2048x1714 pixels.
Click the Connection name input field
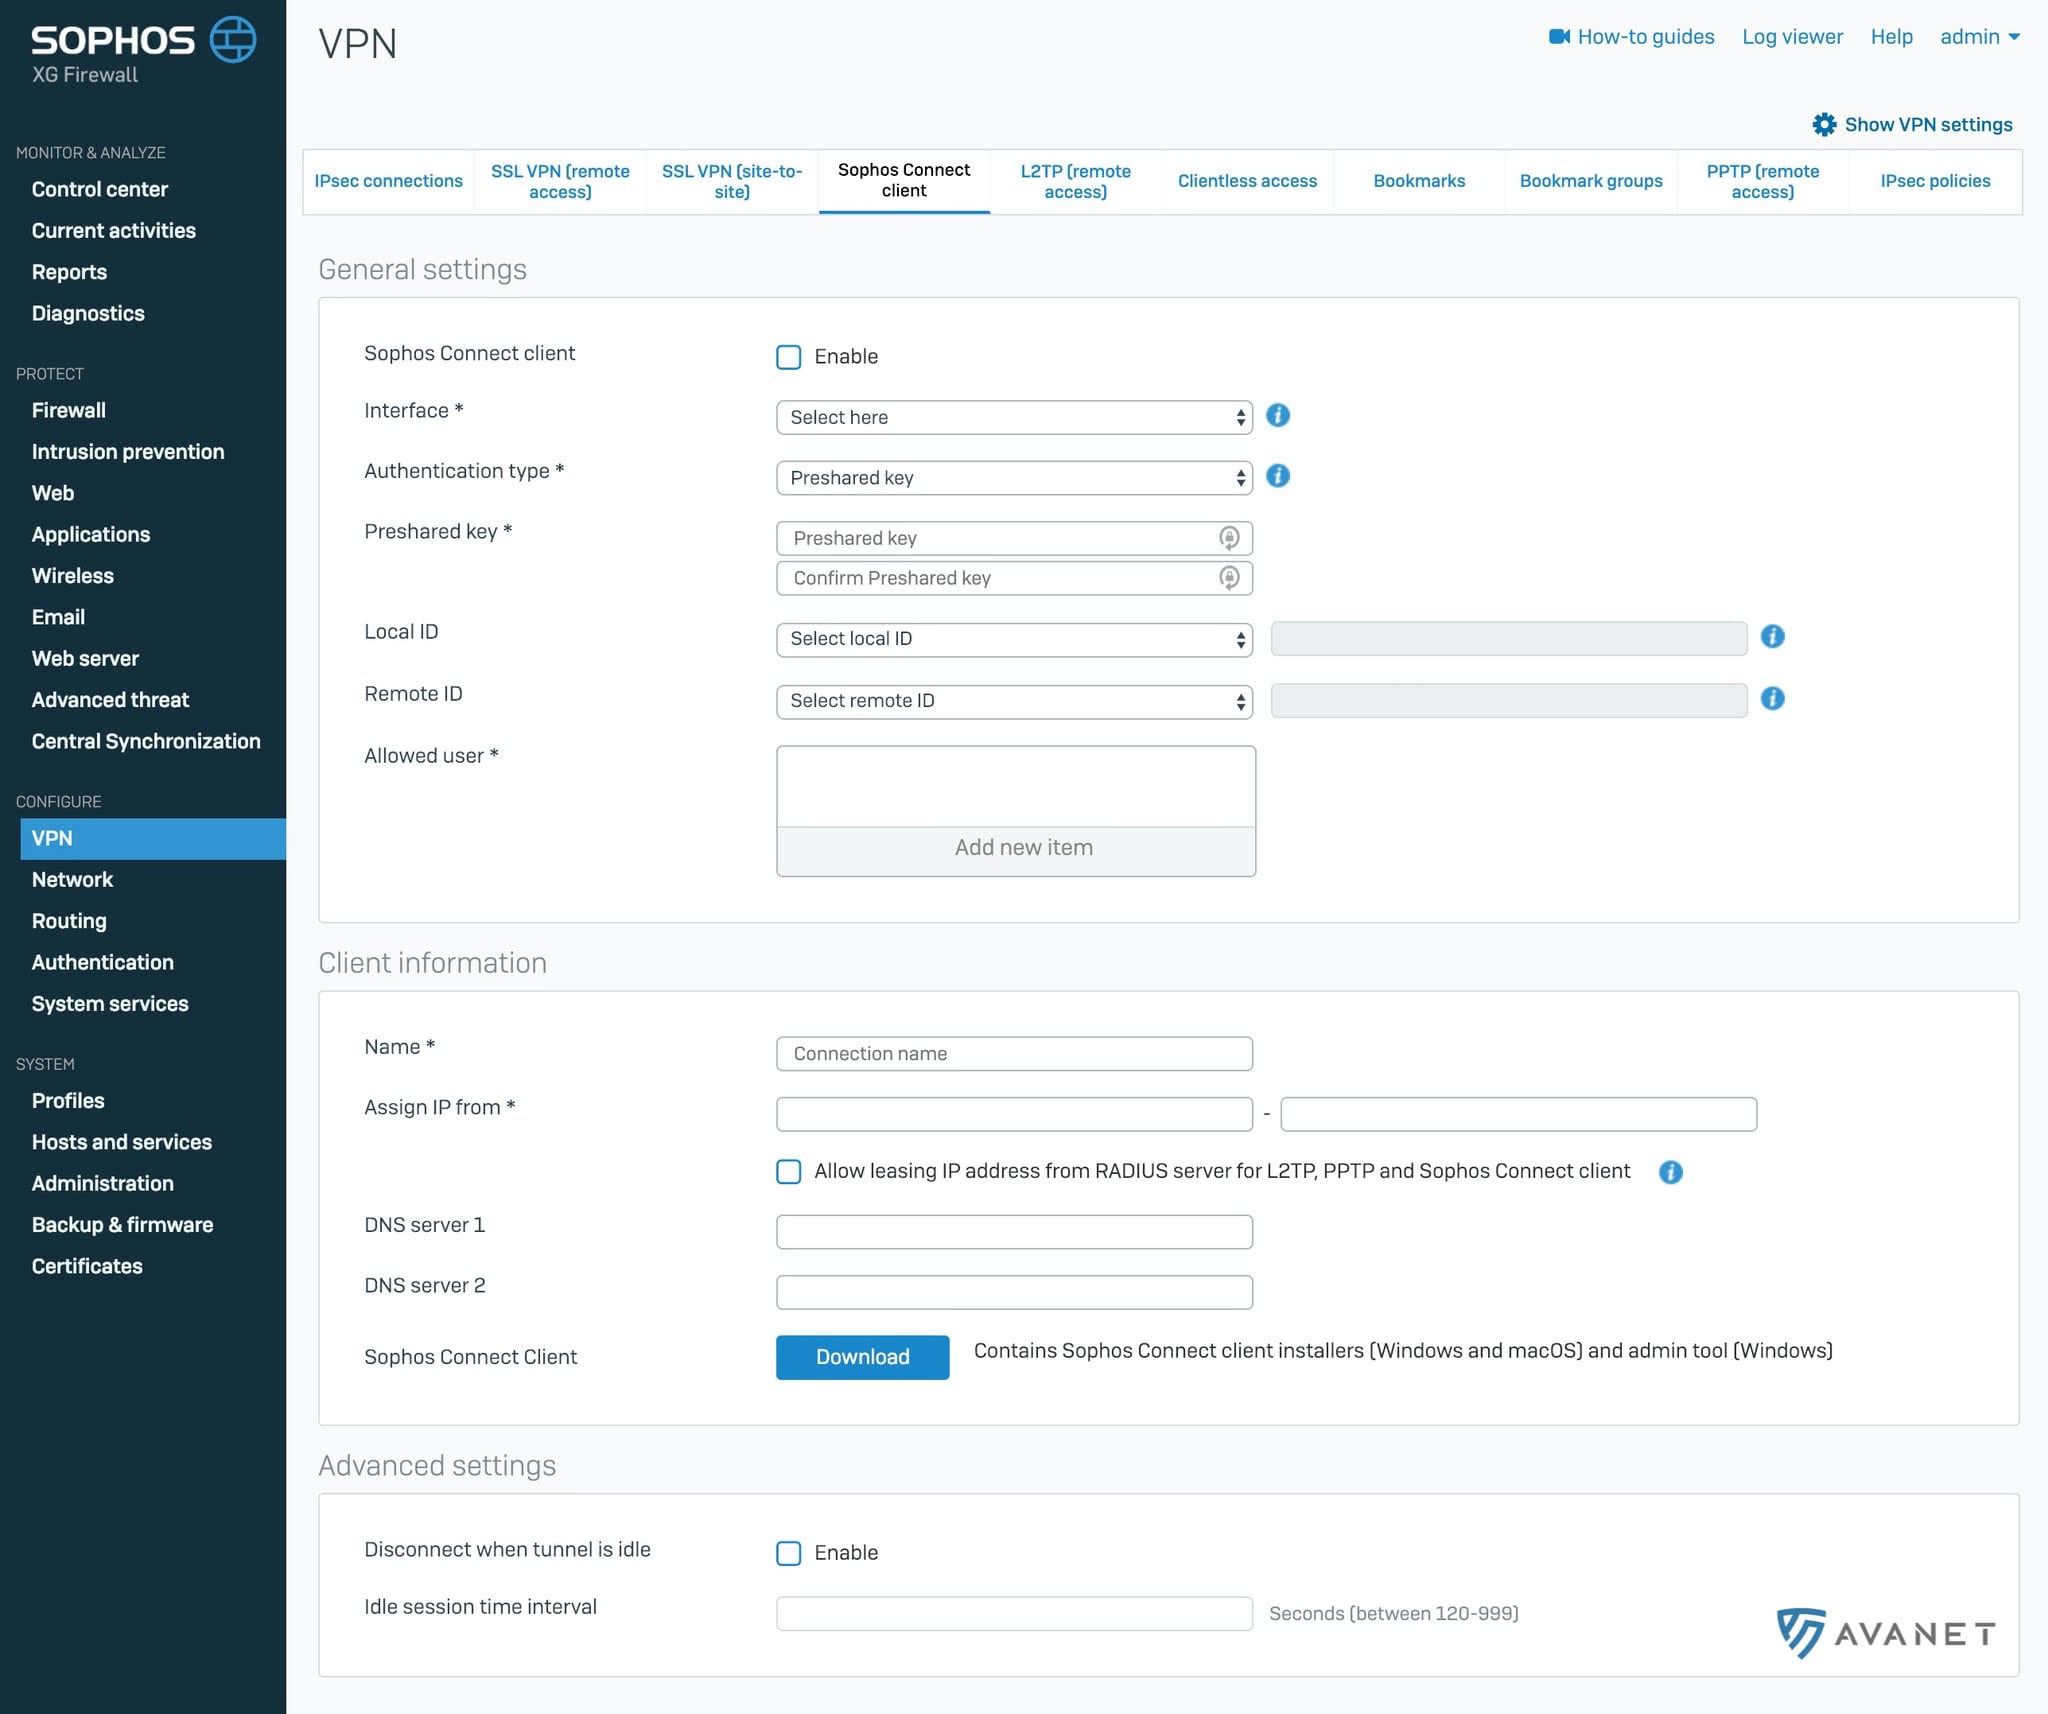coord(1014,1054)
